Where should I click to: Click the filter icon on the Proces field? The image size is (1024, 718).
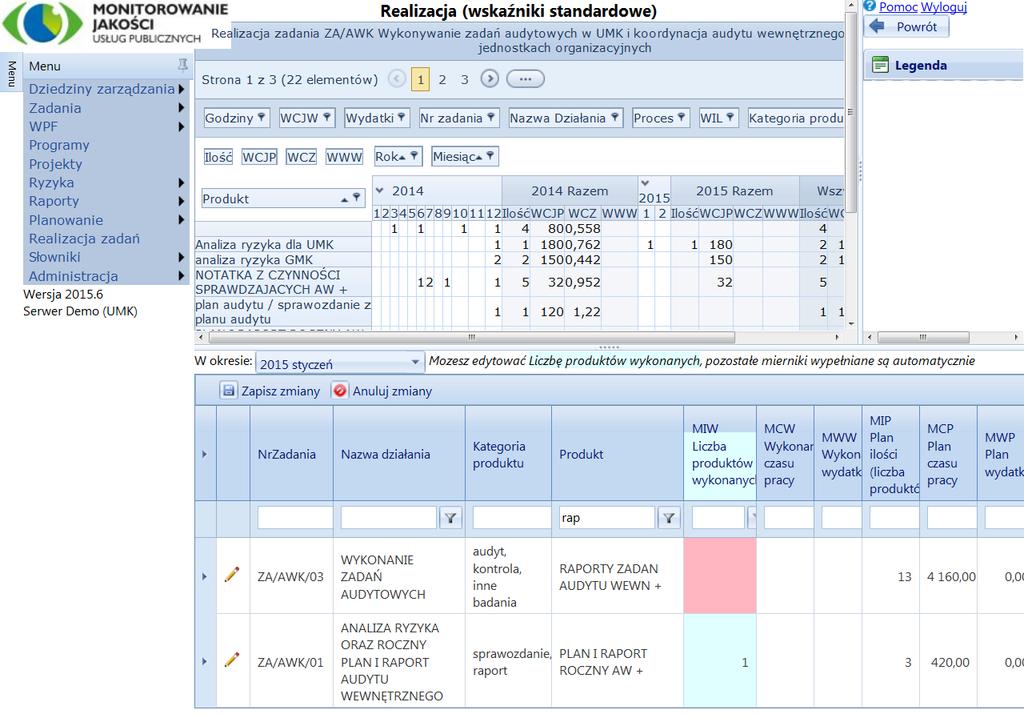point(681,118)
